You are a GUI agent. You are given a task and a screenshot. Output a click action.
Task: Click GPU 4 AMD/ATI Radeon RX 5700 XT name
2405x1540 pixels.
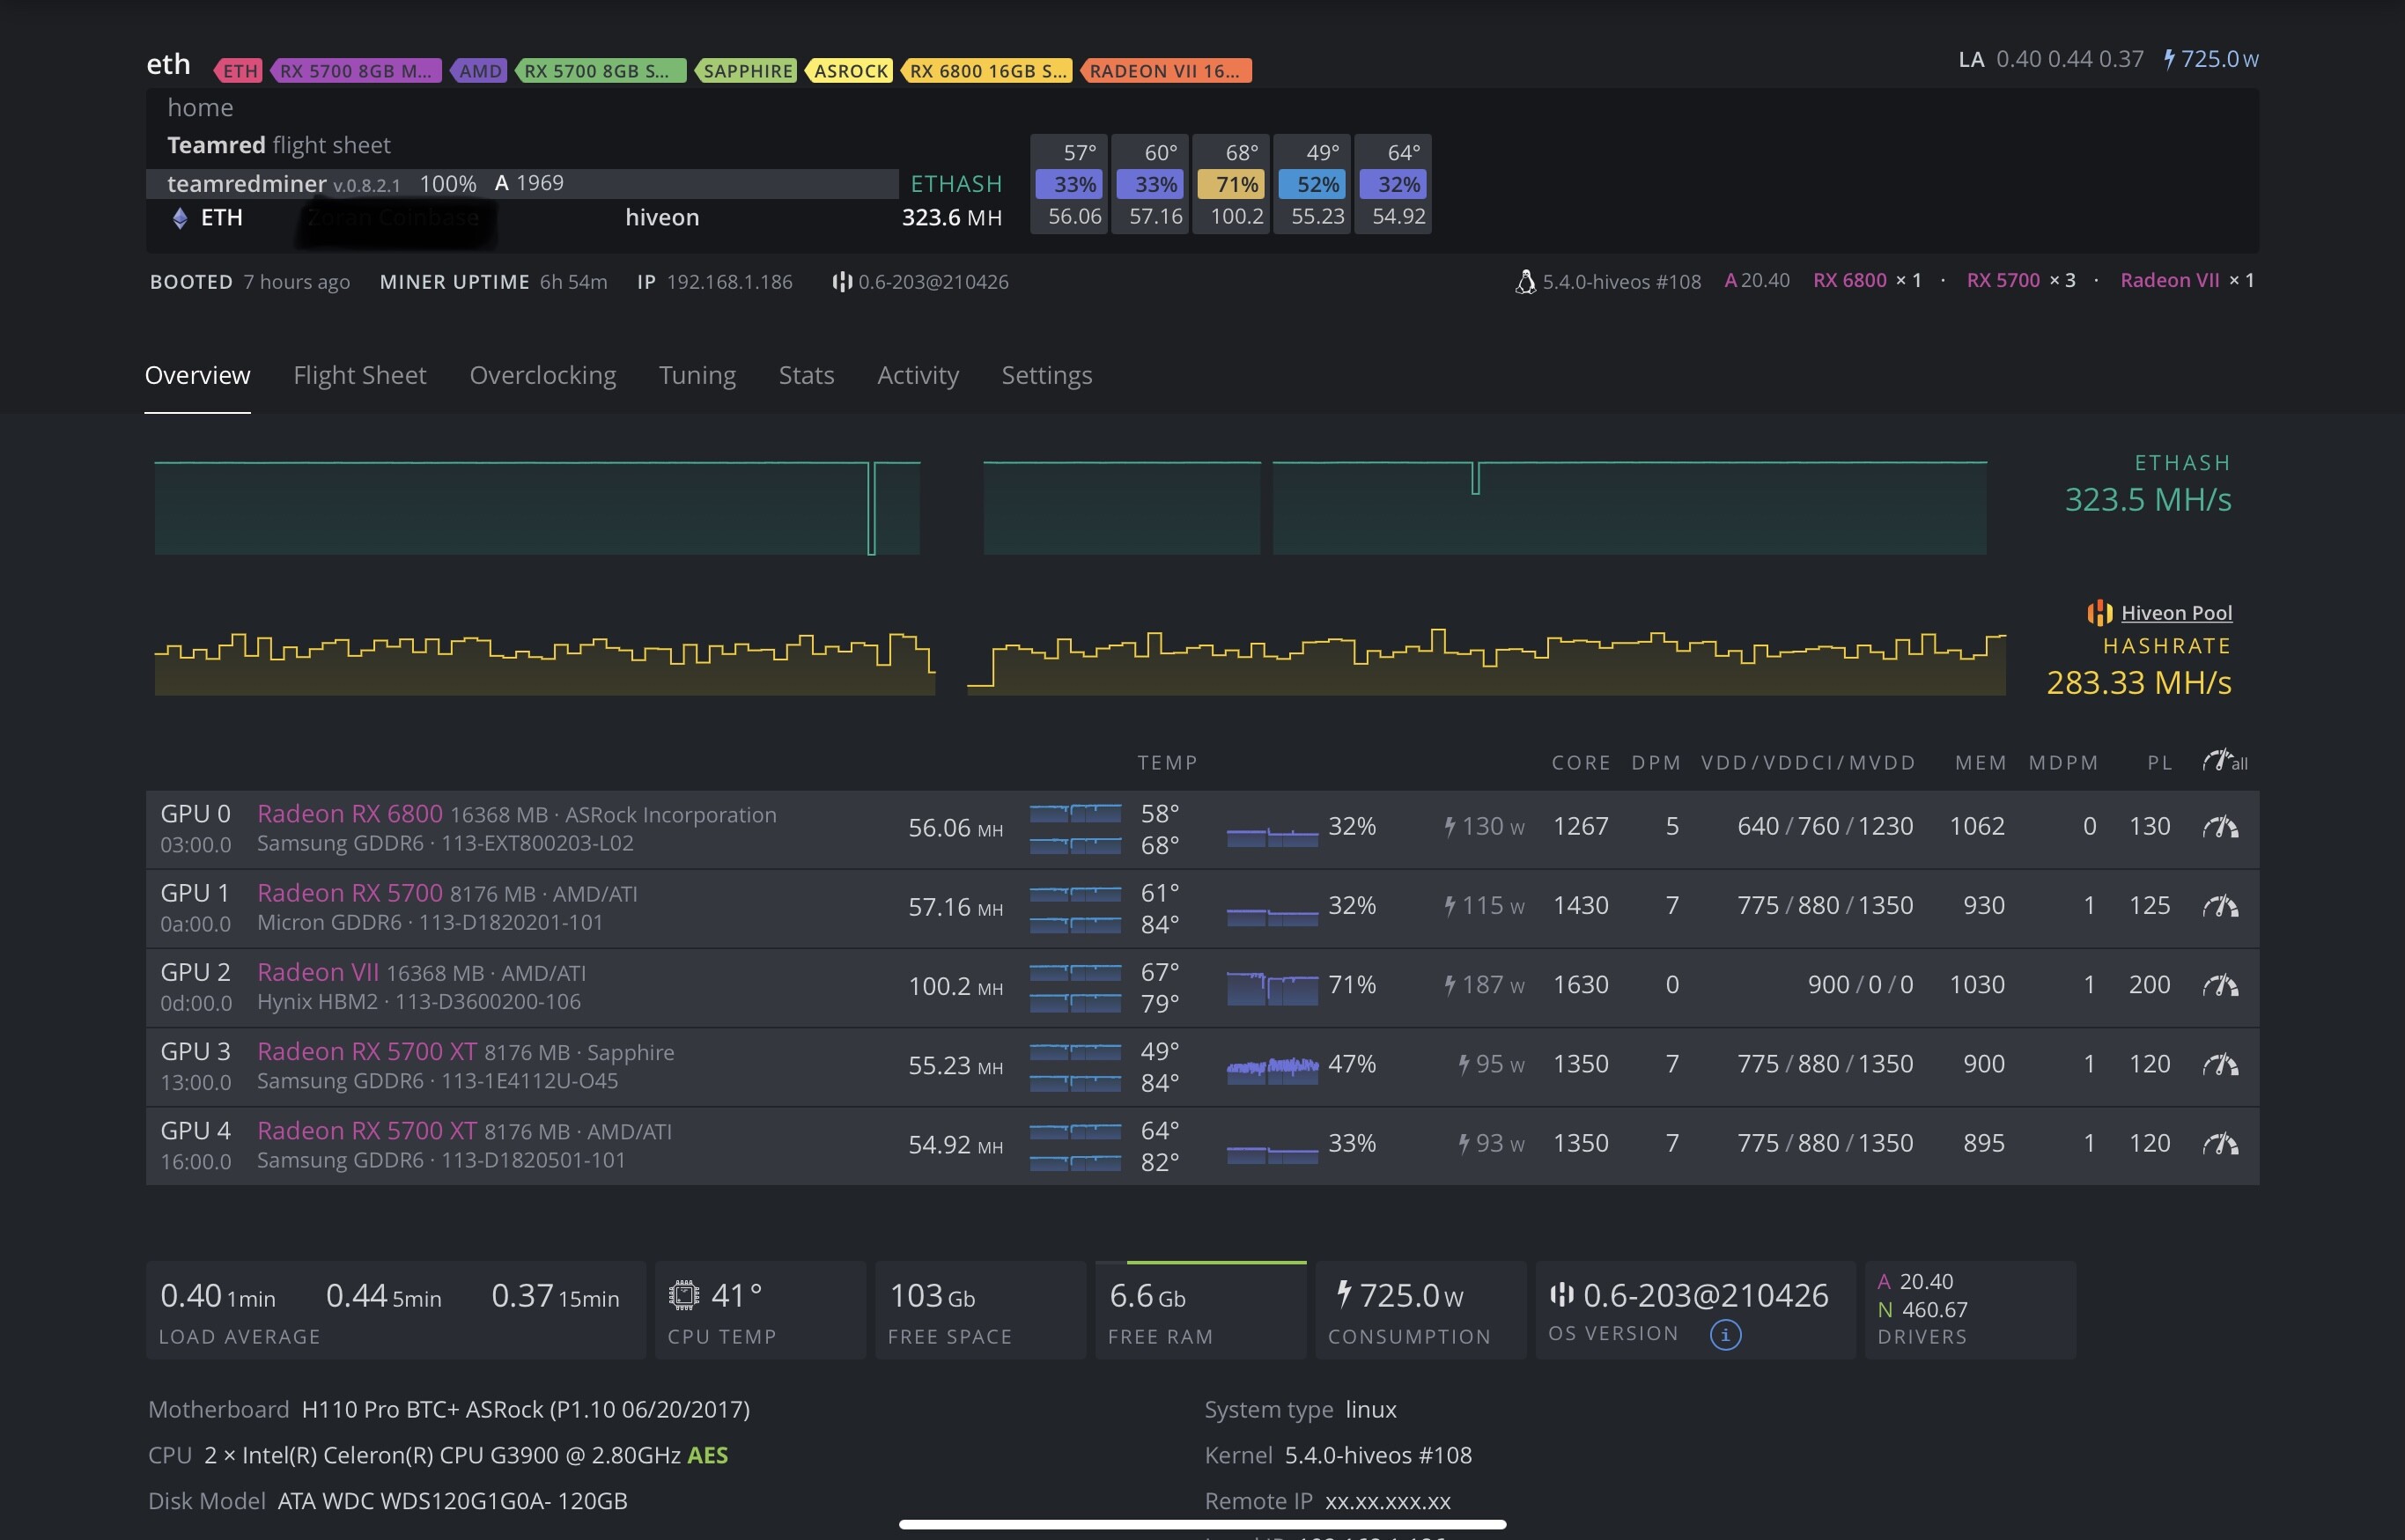pos(367,1130)
